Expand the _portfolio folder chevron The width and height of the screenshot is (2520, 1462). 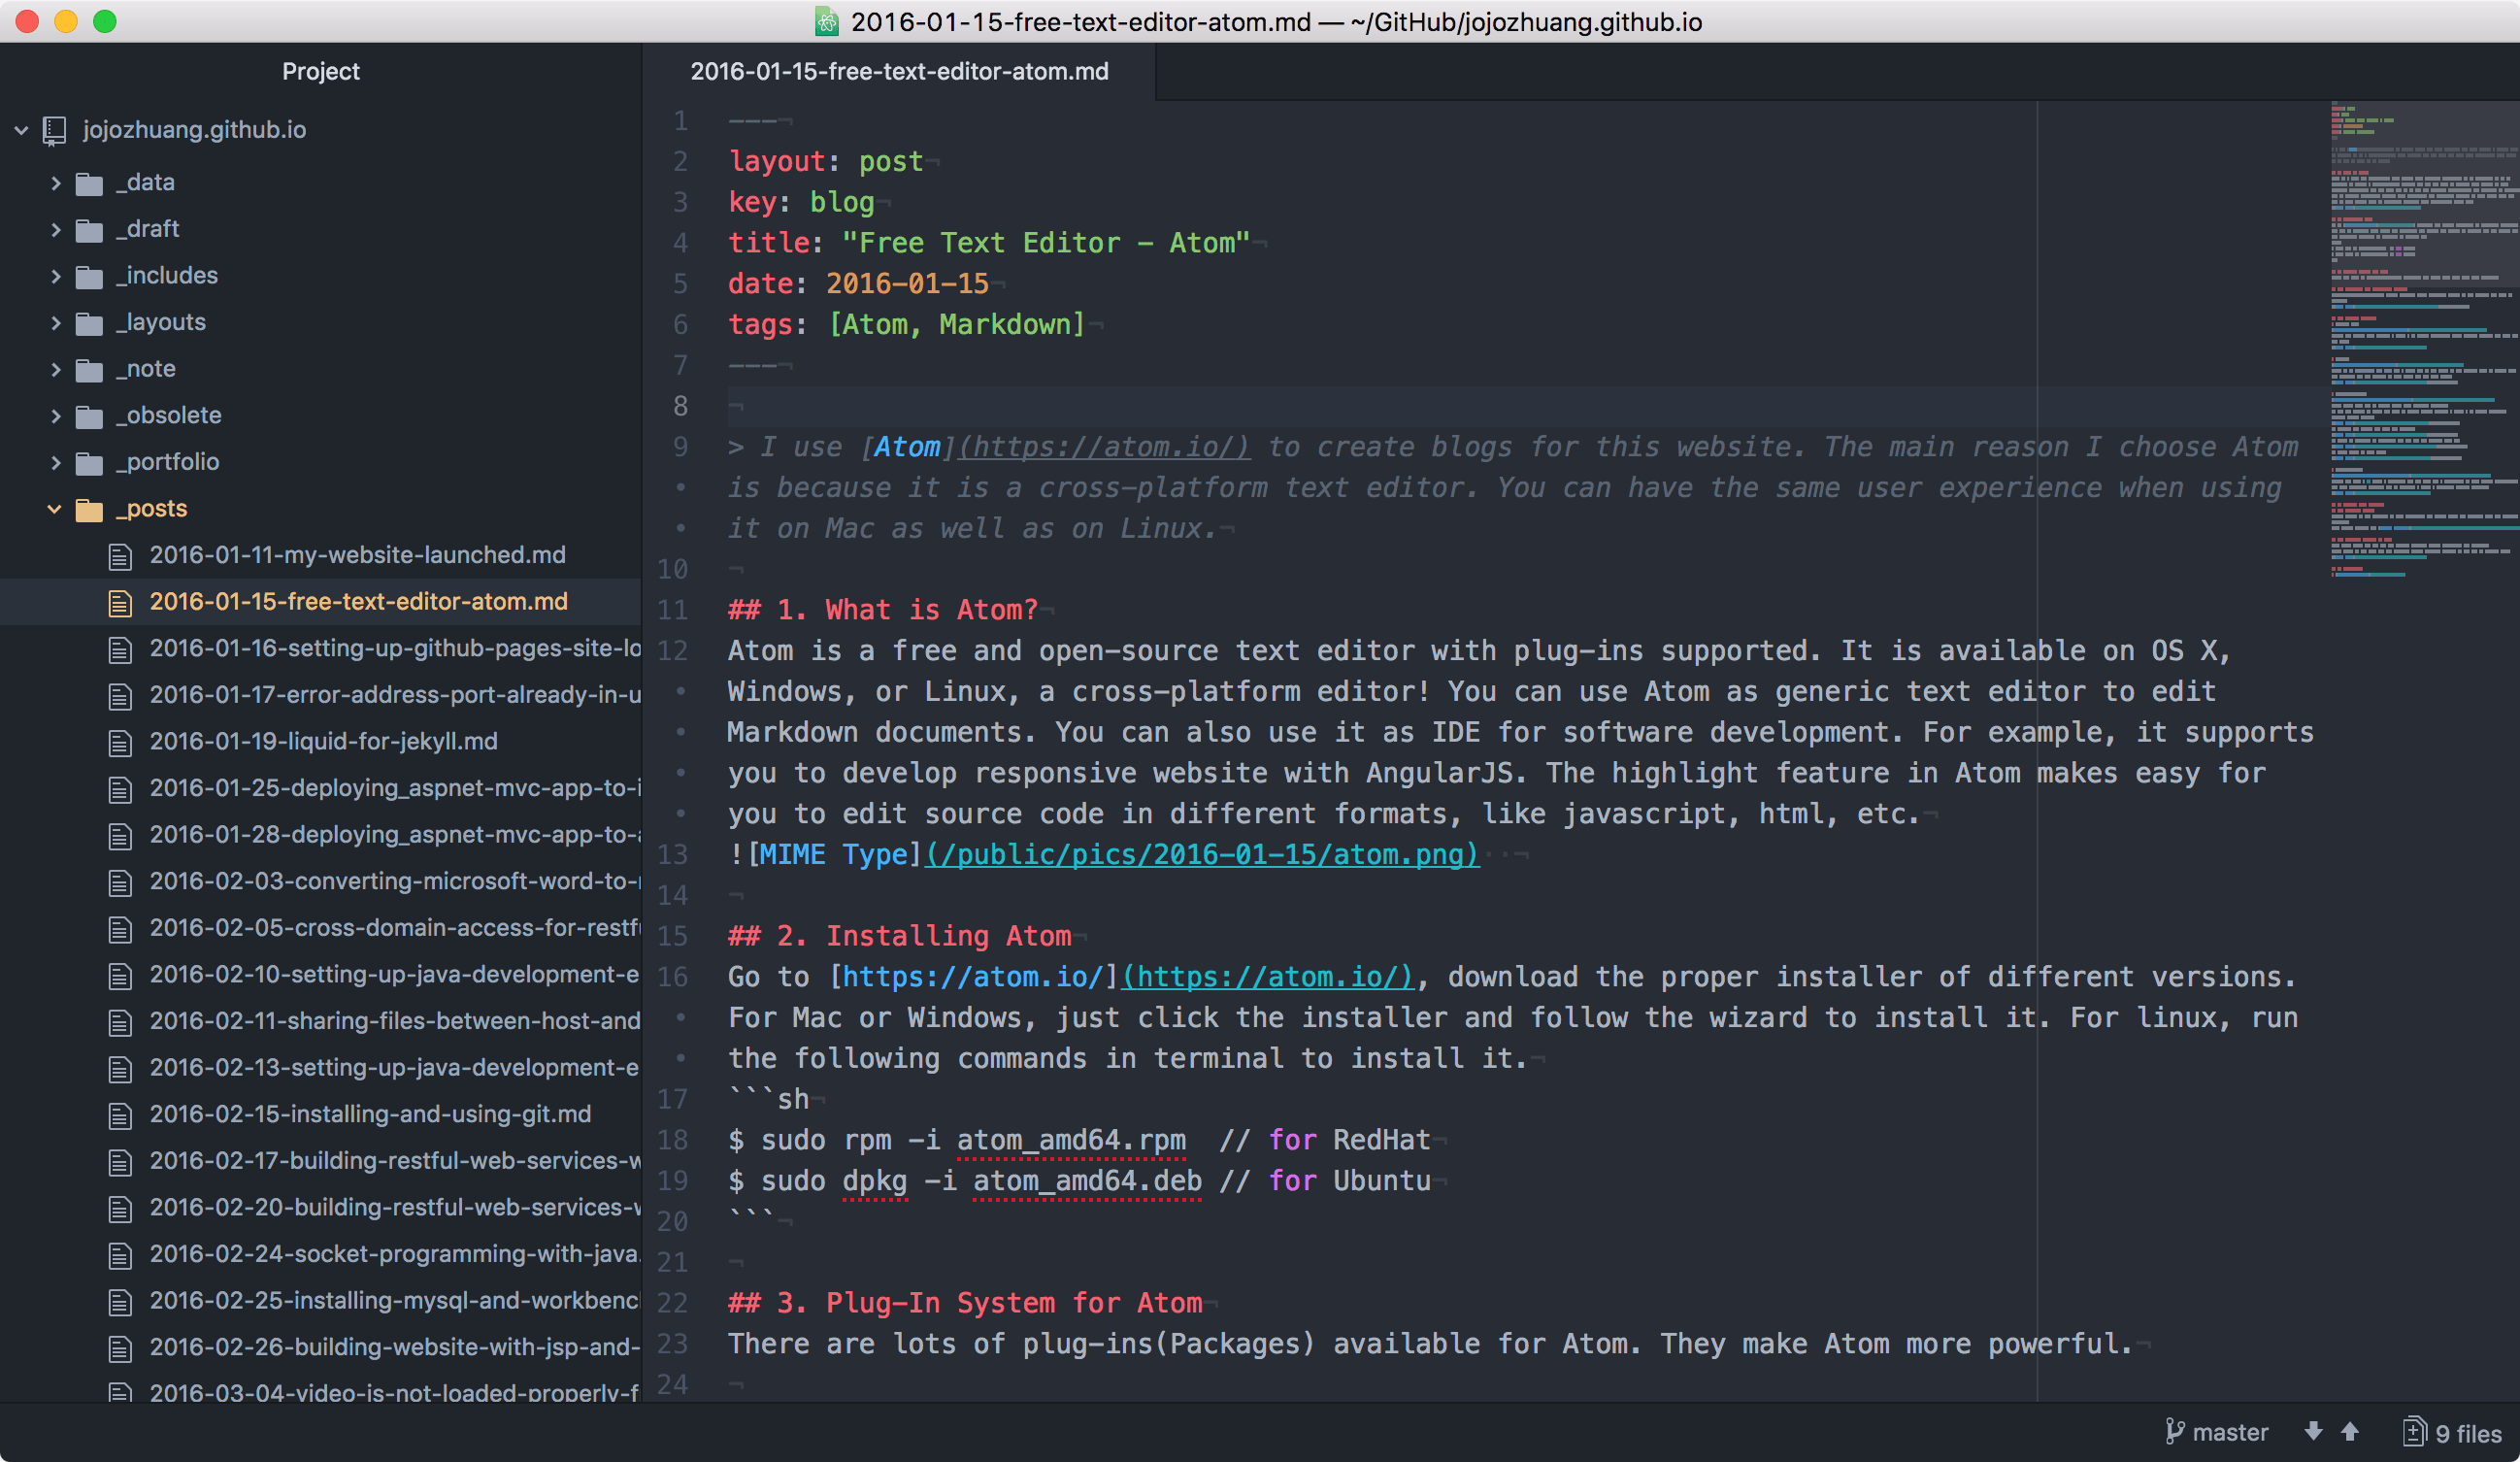point(55,463)
